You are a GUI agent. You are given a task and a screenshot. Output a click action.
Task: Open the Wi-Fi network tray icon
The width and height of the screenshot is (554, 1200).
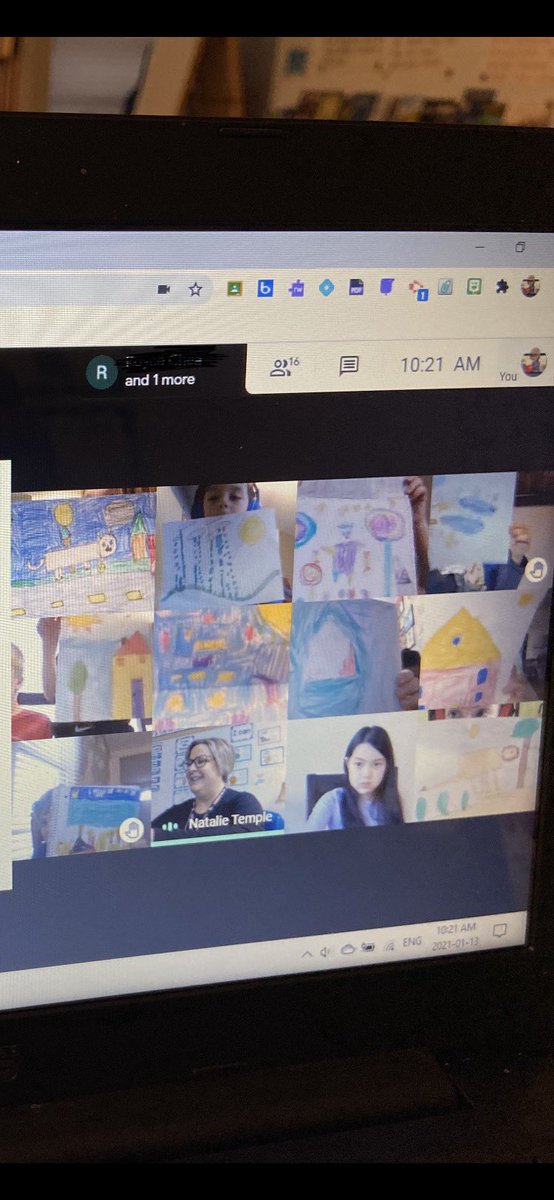coord(389,945)
